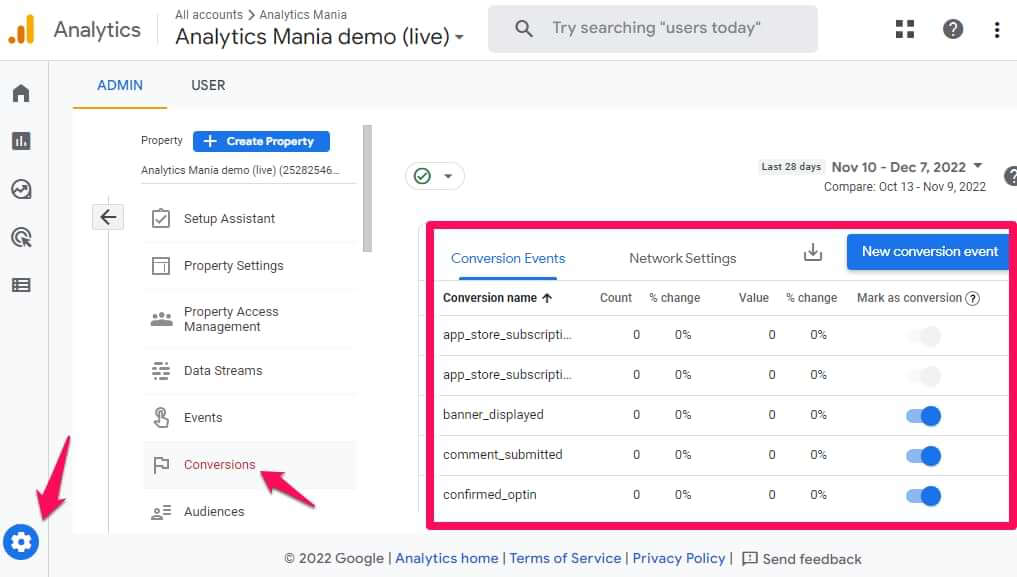Open the Analytics Mania demo property selector

point(319,38)
